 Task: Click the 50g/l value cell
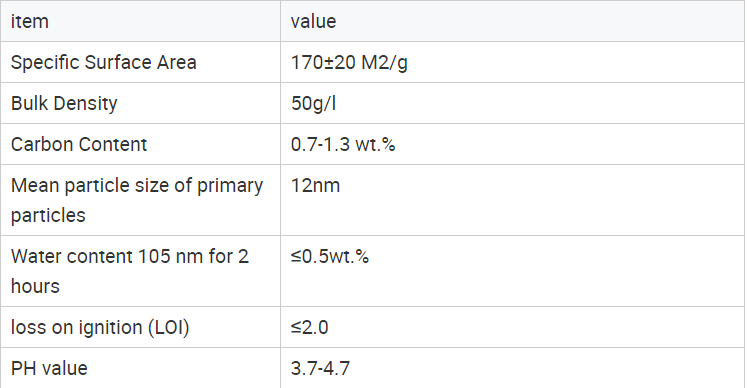point(513,103)
